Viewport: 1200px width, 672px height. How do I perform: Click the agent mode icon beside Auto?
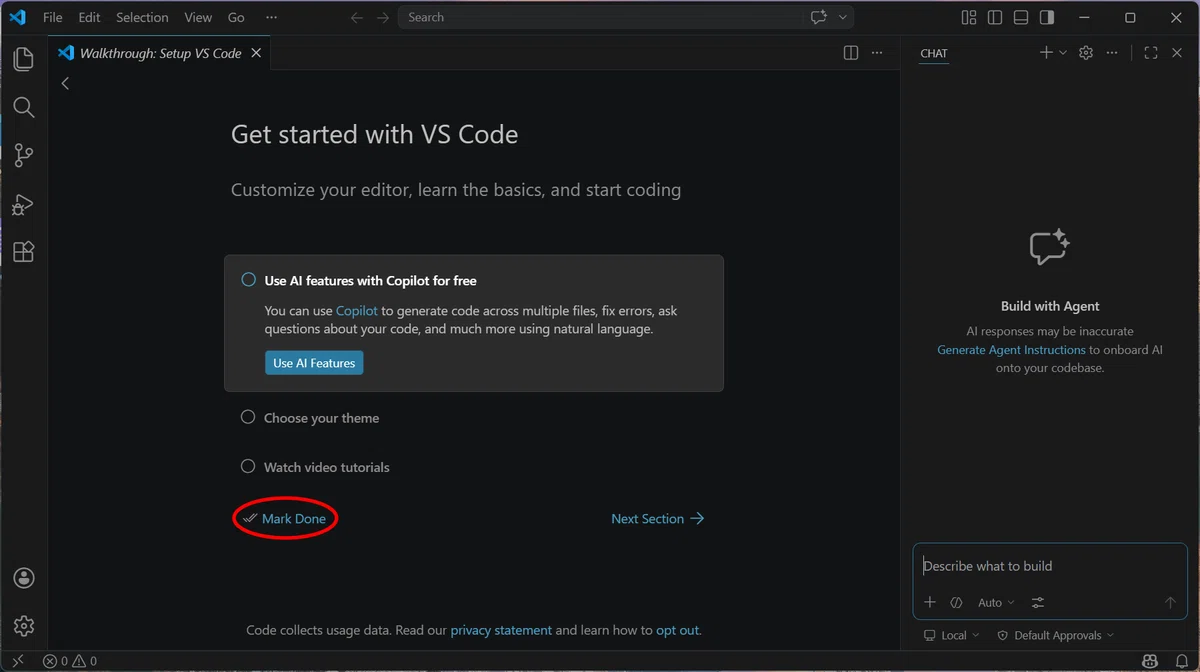(x=956, y=602)
